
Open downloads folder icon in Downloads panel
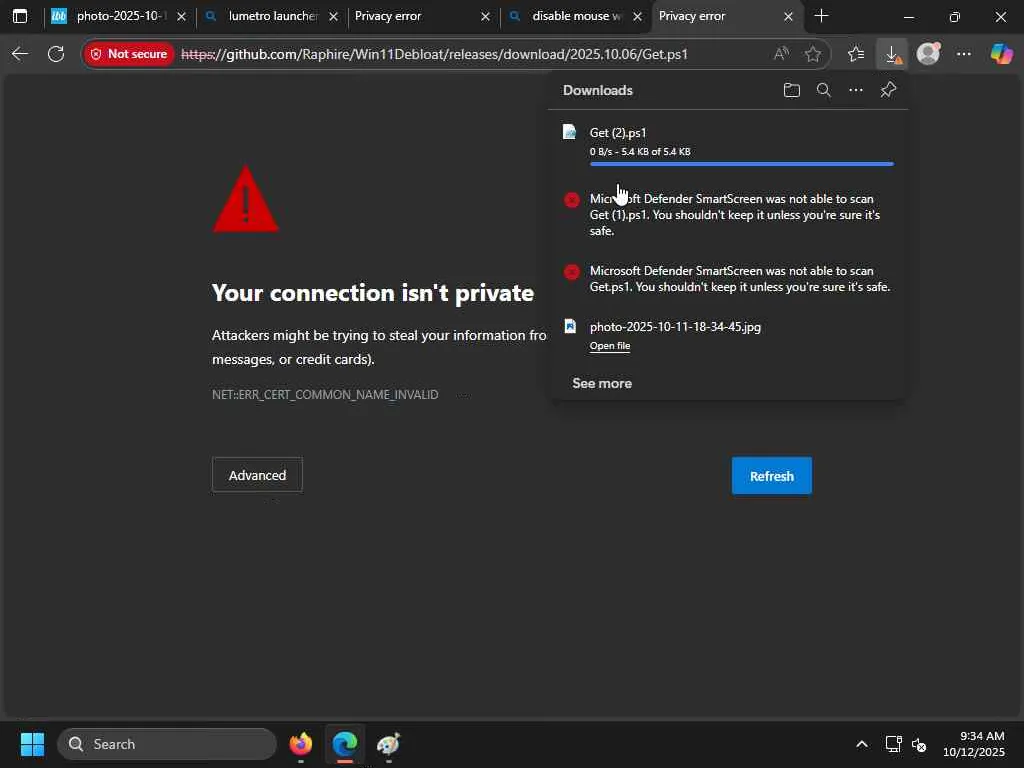pos(792,90)
